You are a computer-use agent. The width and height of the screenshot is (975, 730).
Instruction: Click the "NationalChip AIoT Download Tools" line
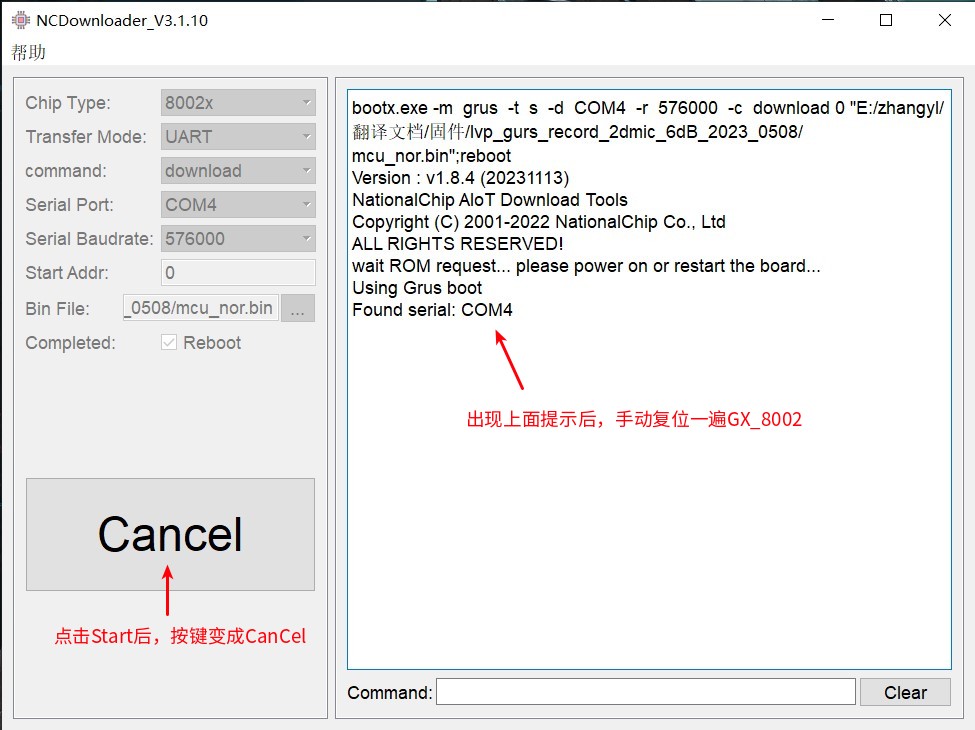pos(489,200)
